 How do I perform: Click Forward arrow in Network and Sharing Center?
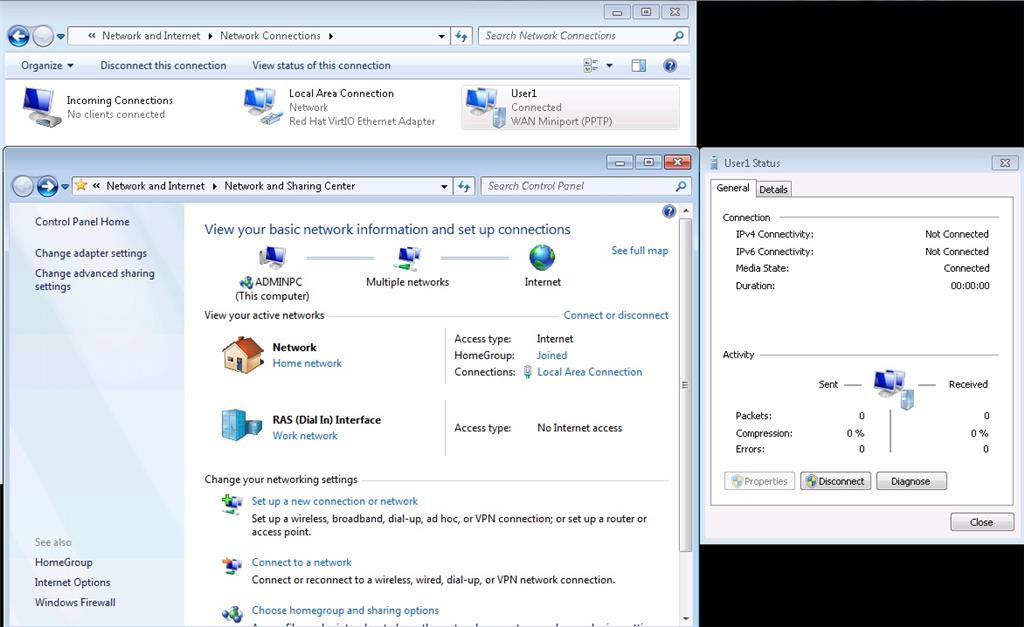click(47, 187)
